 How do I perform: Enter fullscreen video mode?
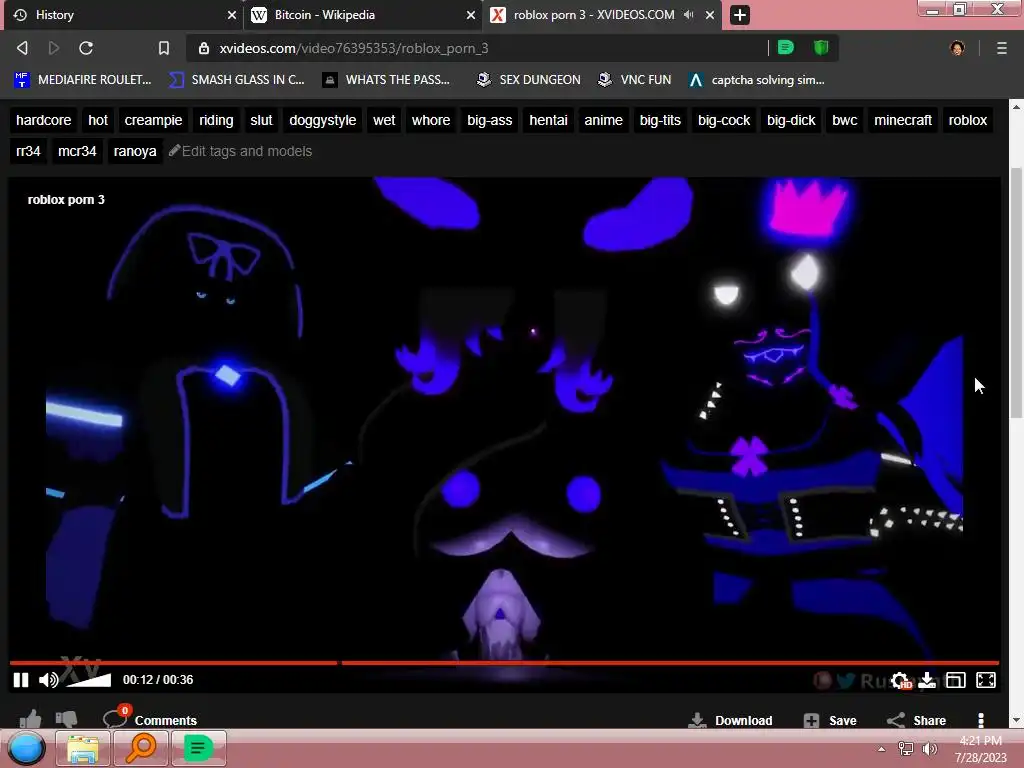point(985,680)
